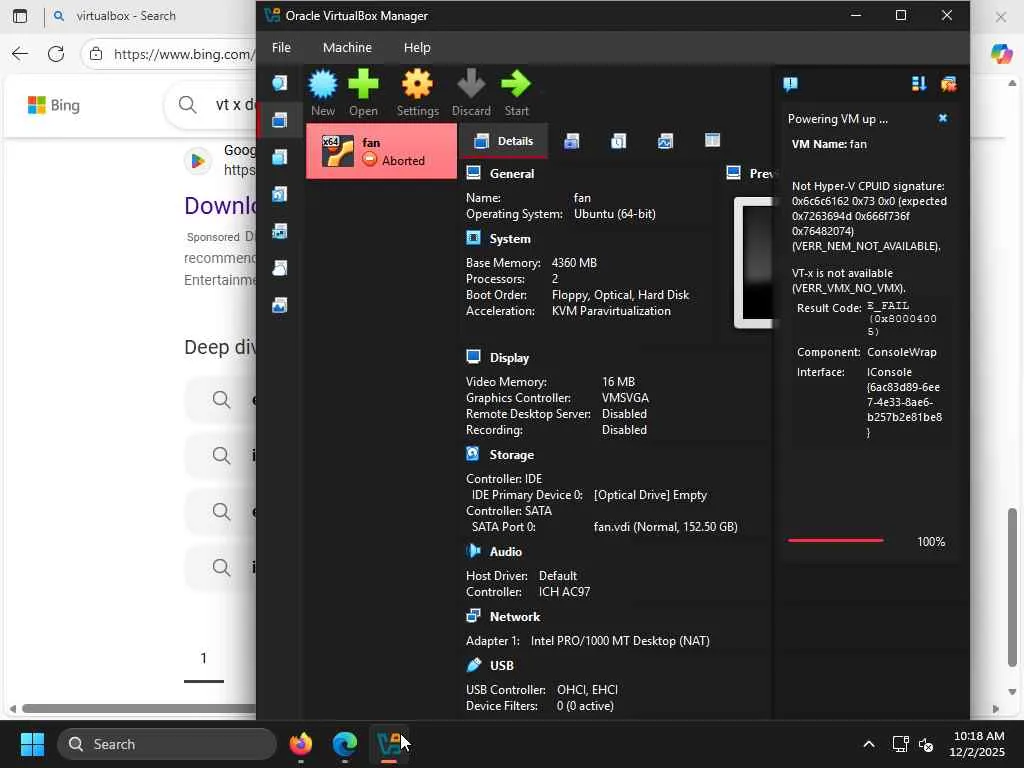
Task: Click the System section chip icon
Action: click(473, 238)
